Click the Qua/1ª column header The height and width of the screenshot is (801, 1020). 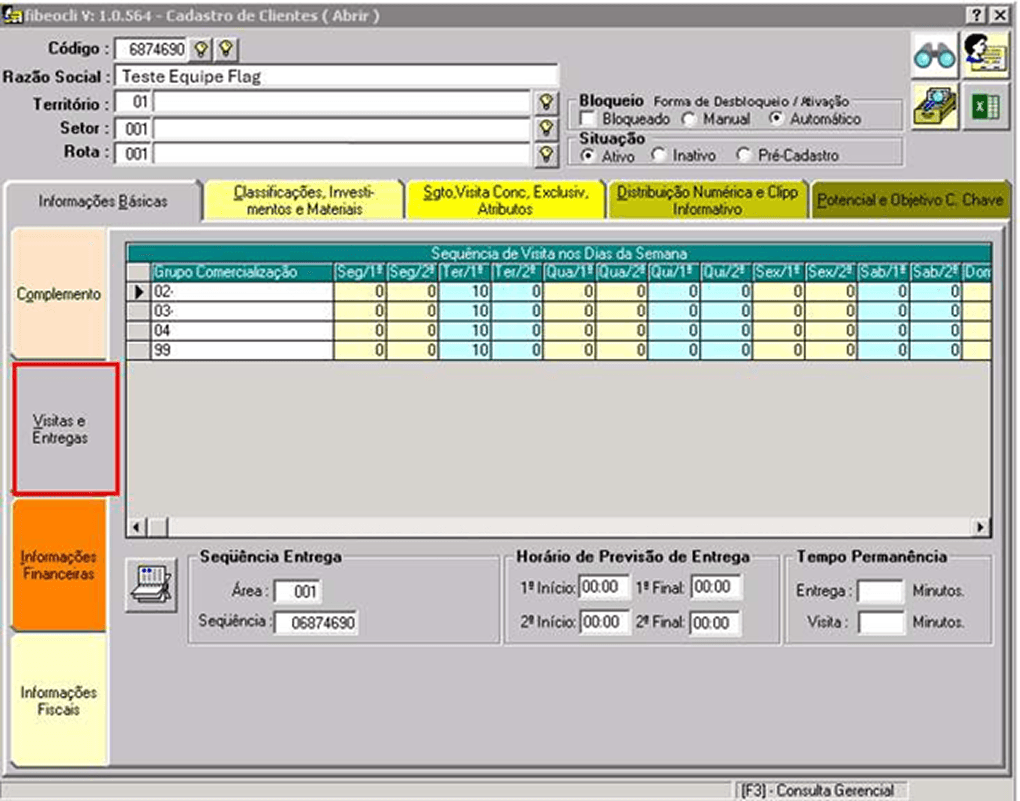click(569, 272)
